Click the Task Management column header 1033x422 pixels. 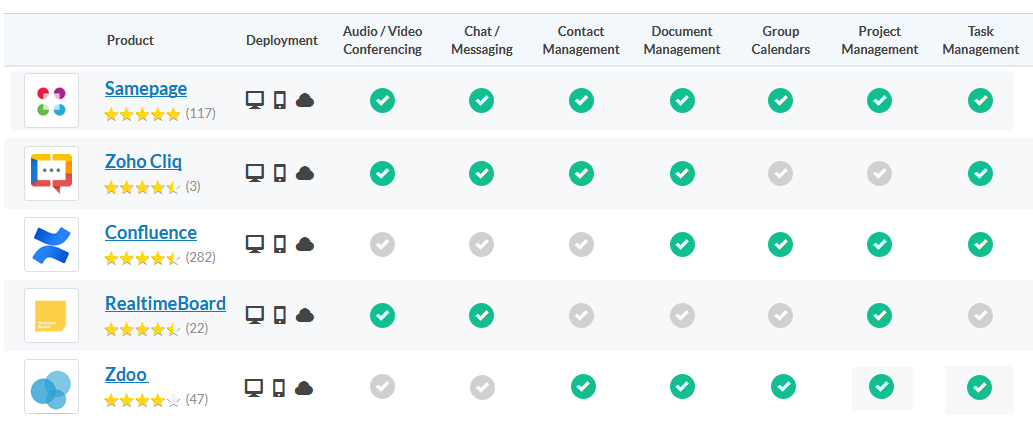point(981,40)
